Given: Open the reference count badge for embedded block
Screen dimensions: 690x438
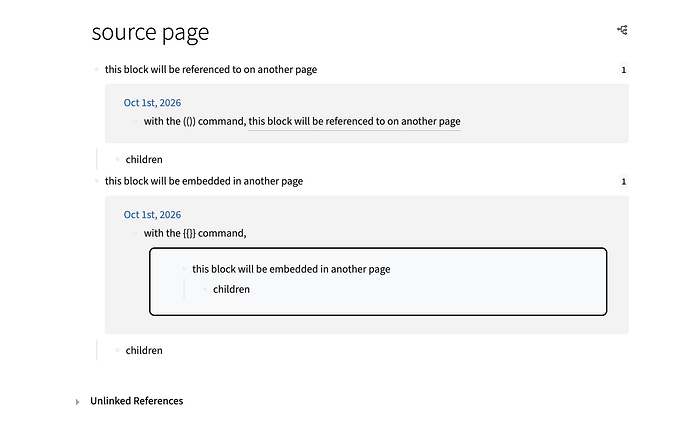Looking at the screenshot, I should [x=623, y=181].
